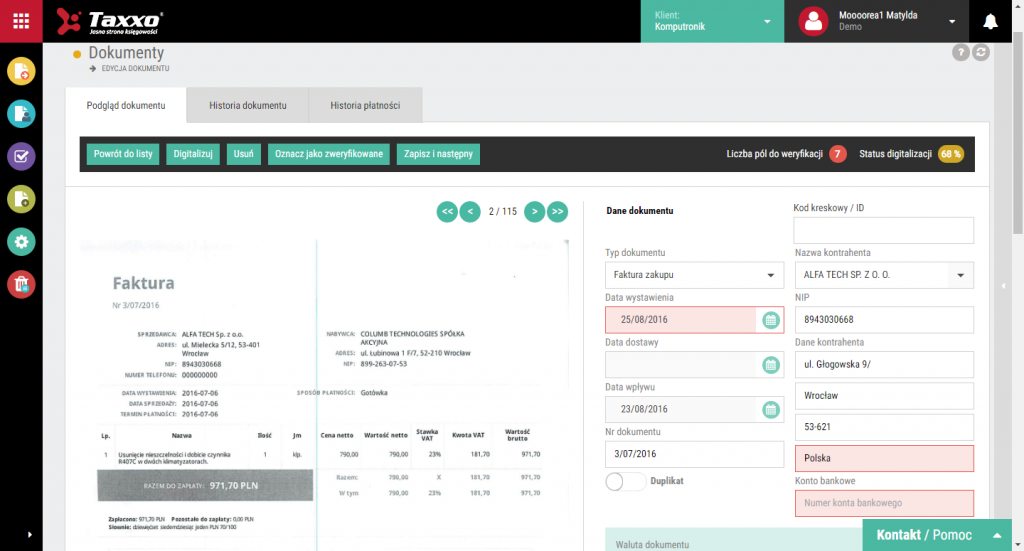Image resolution: width=1024 pixels, height=551 pixels.
Task: Click the Kod kreskowy / ID field
Action: click(x=884, y=230)
